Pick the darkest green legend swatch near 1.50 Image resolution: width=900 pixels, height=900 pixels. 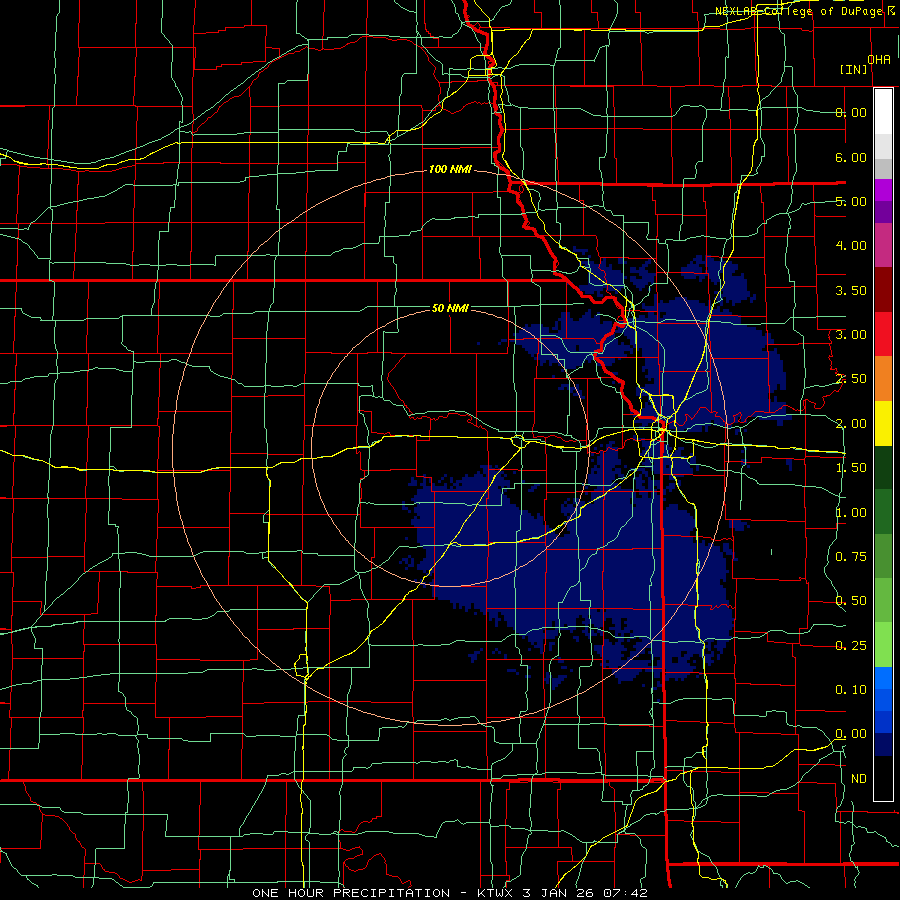click(x=883, y=467)
